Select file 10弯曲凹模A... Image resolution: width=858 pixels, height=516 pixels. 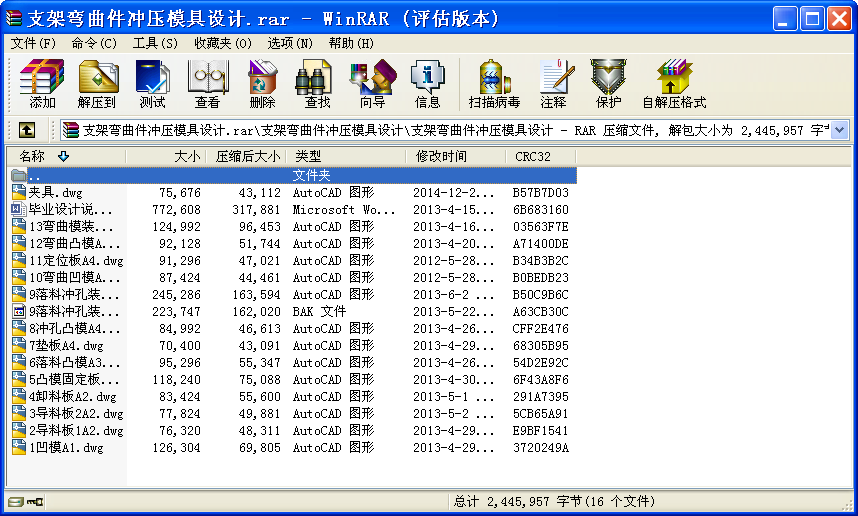click(74, 277)
